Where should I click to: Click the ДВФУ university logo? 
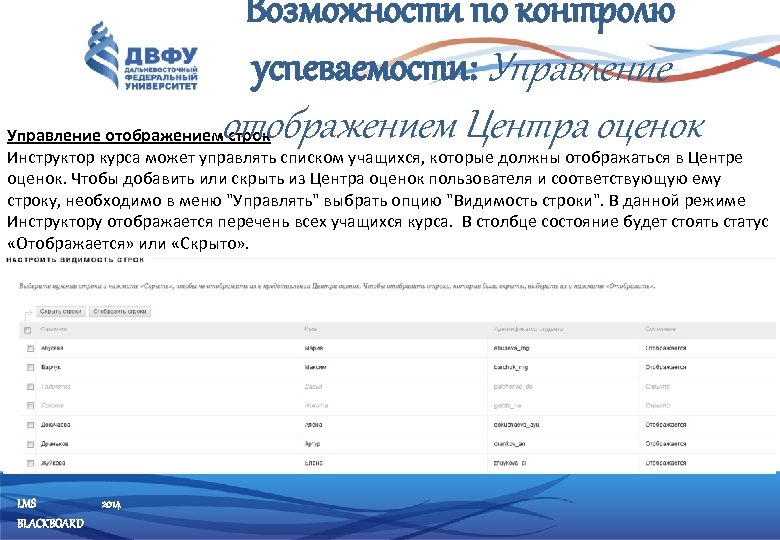click(x=141, y=56)
